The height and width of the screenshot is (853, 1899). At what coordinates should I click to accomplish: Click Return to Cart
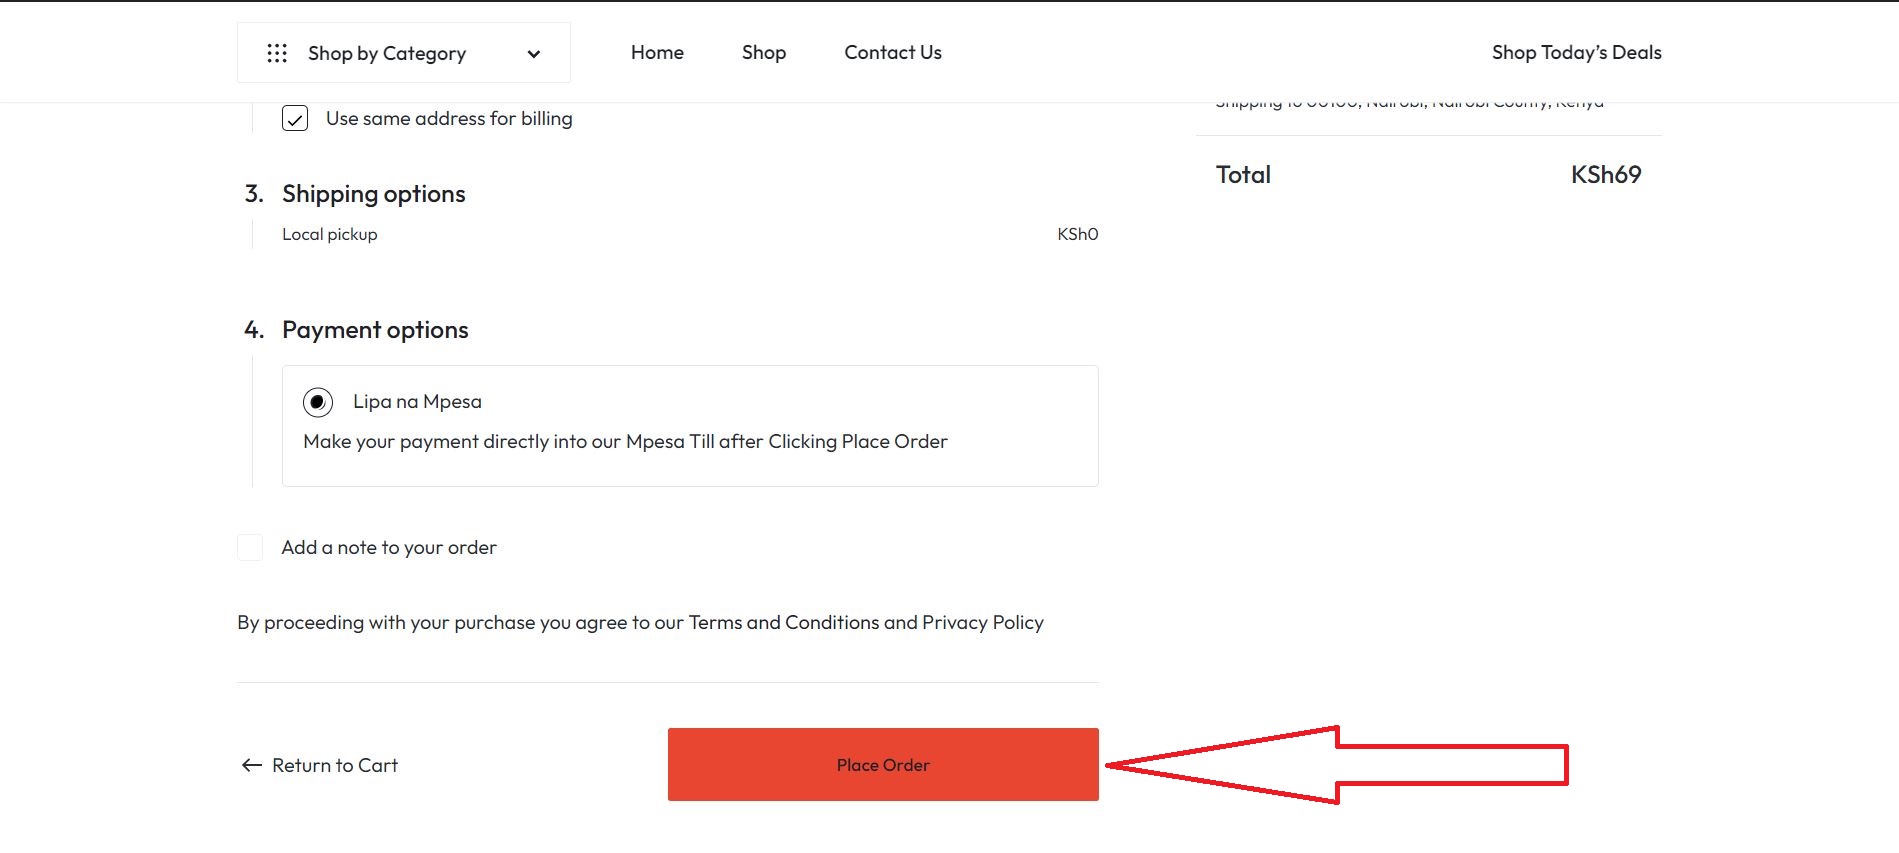(x=334, y=765)
